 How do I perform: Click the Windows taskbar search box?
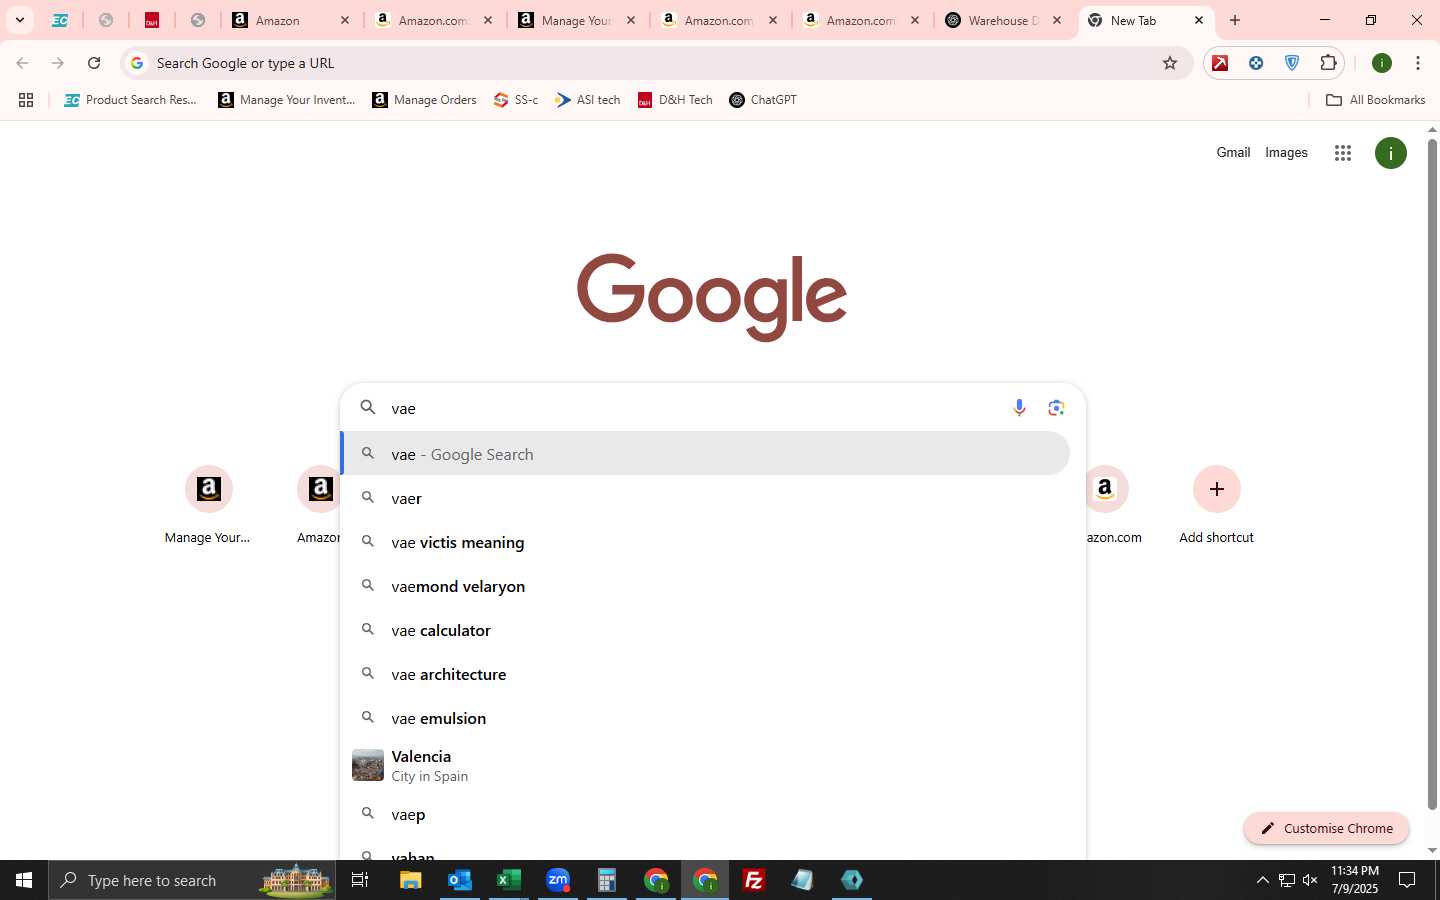(192, 880)
